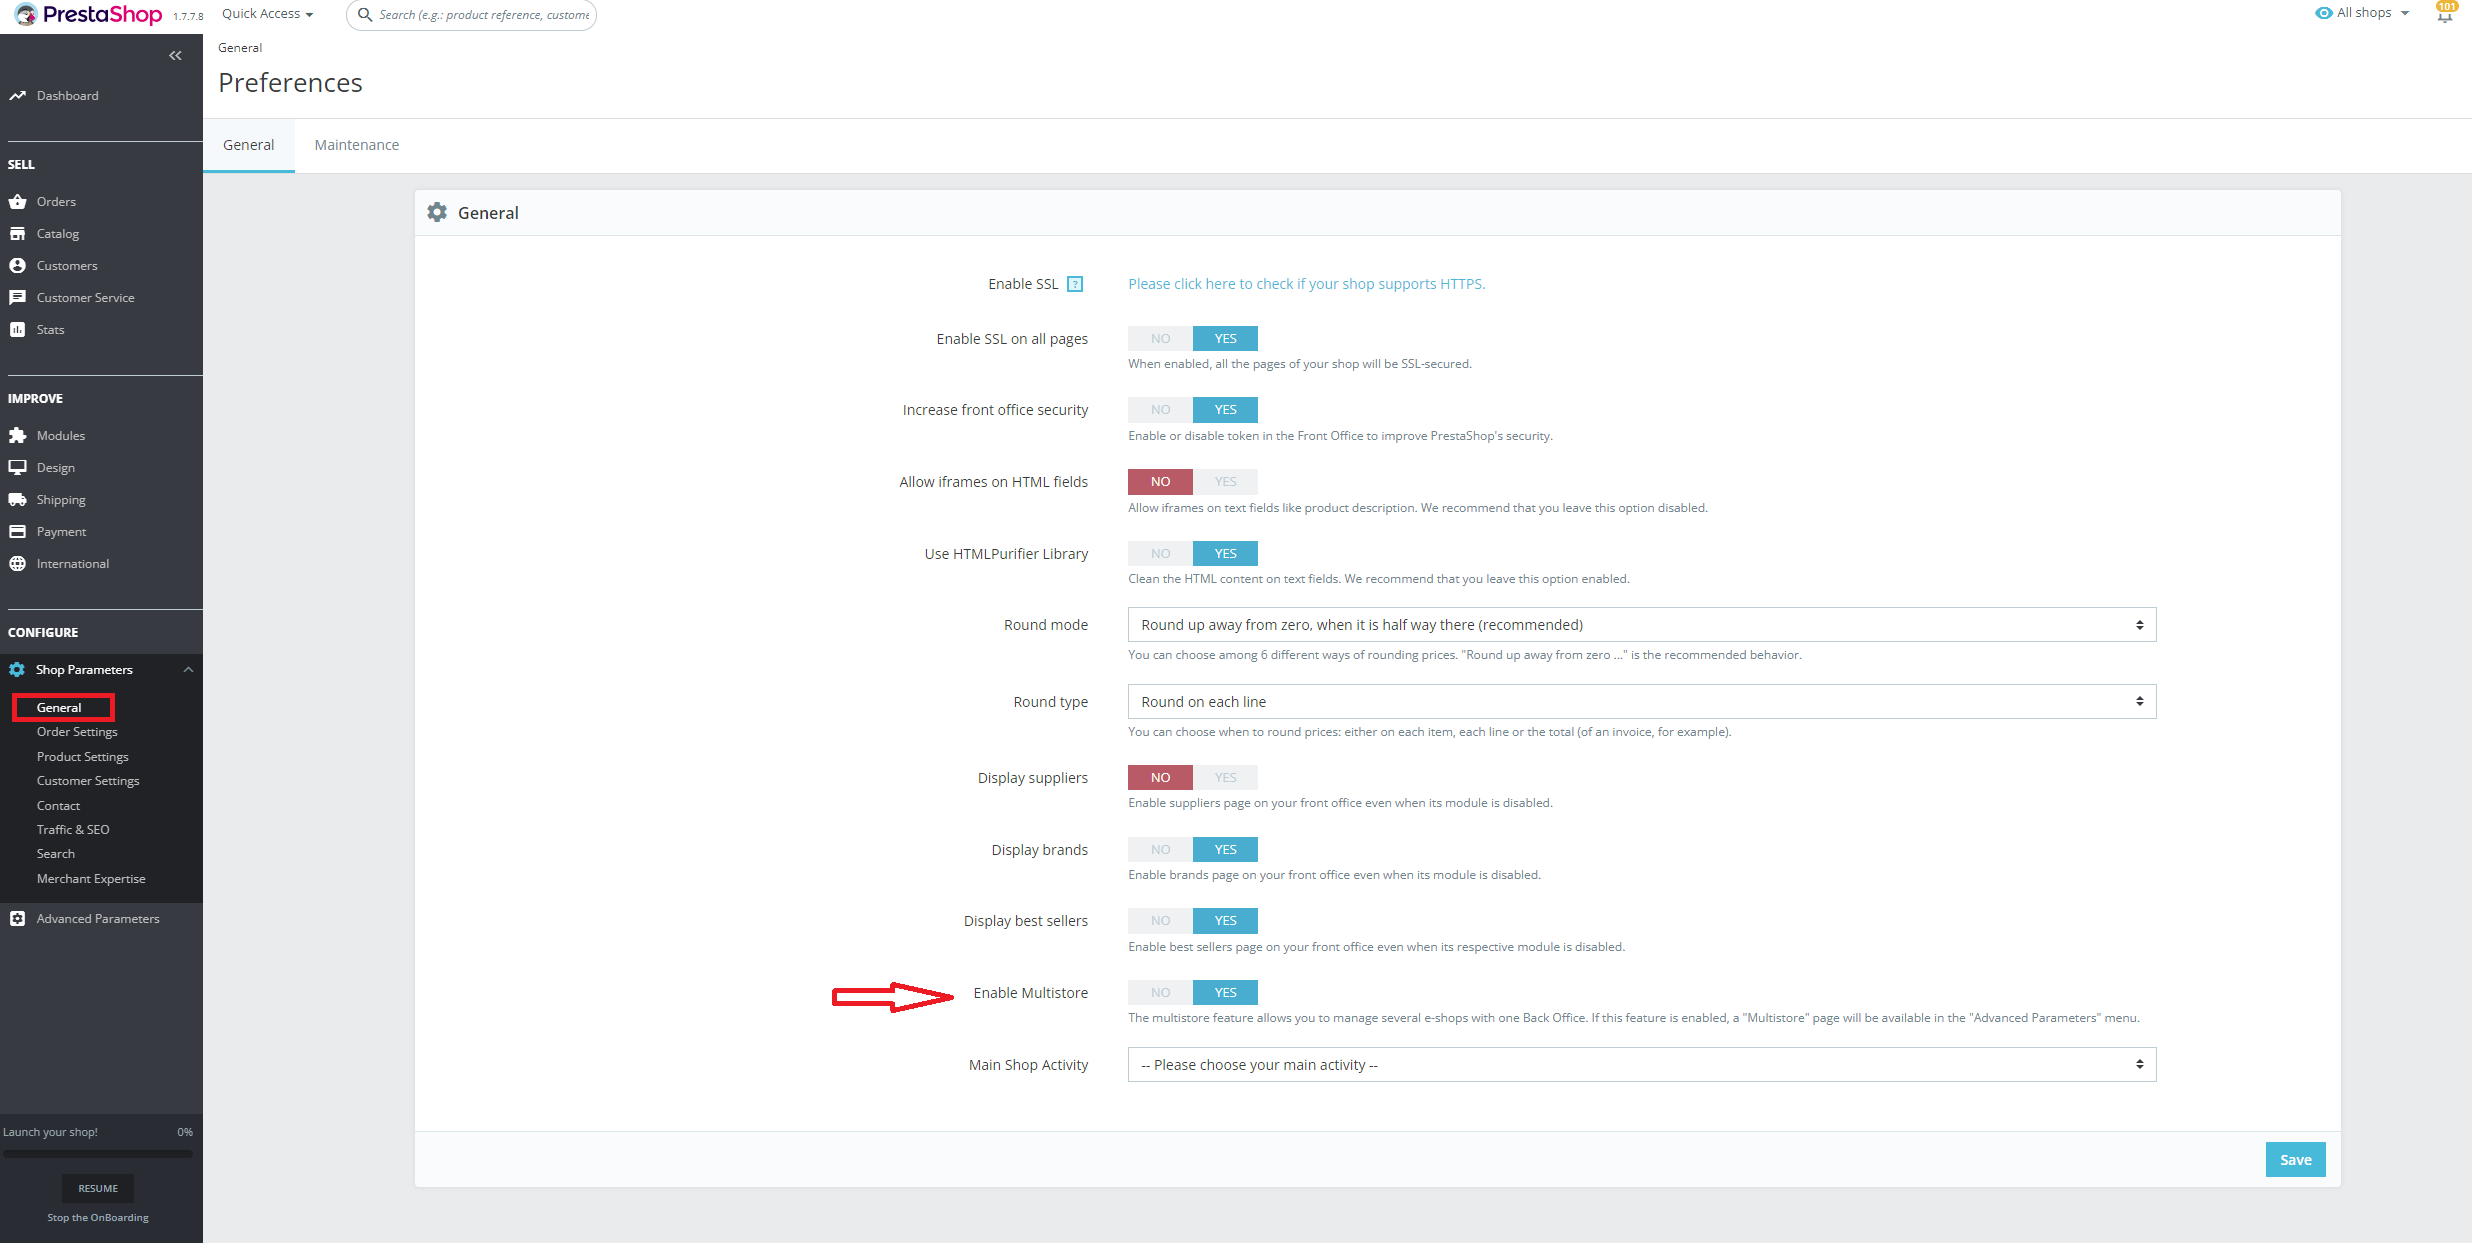The image size is (2472, 1243).
Task: Click the Save button
Action: pyautogui.click(x=2295, y=1159)
